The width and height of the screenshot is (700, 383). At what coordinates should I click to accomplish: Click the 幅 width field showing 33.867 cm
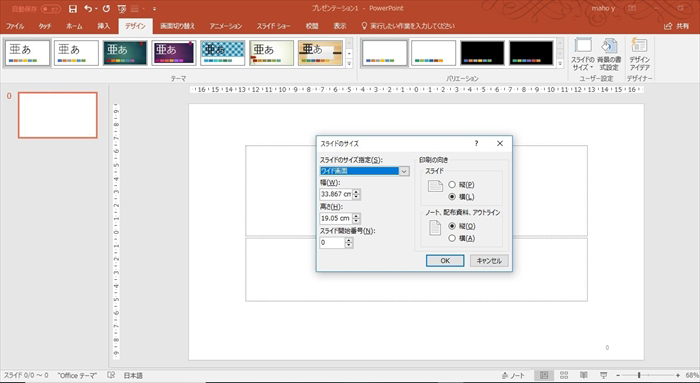tap(336, 194)
